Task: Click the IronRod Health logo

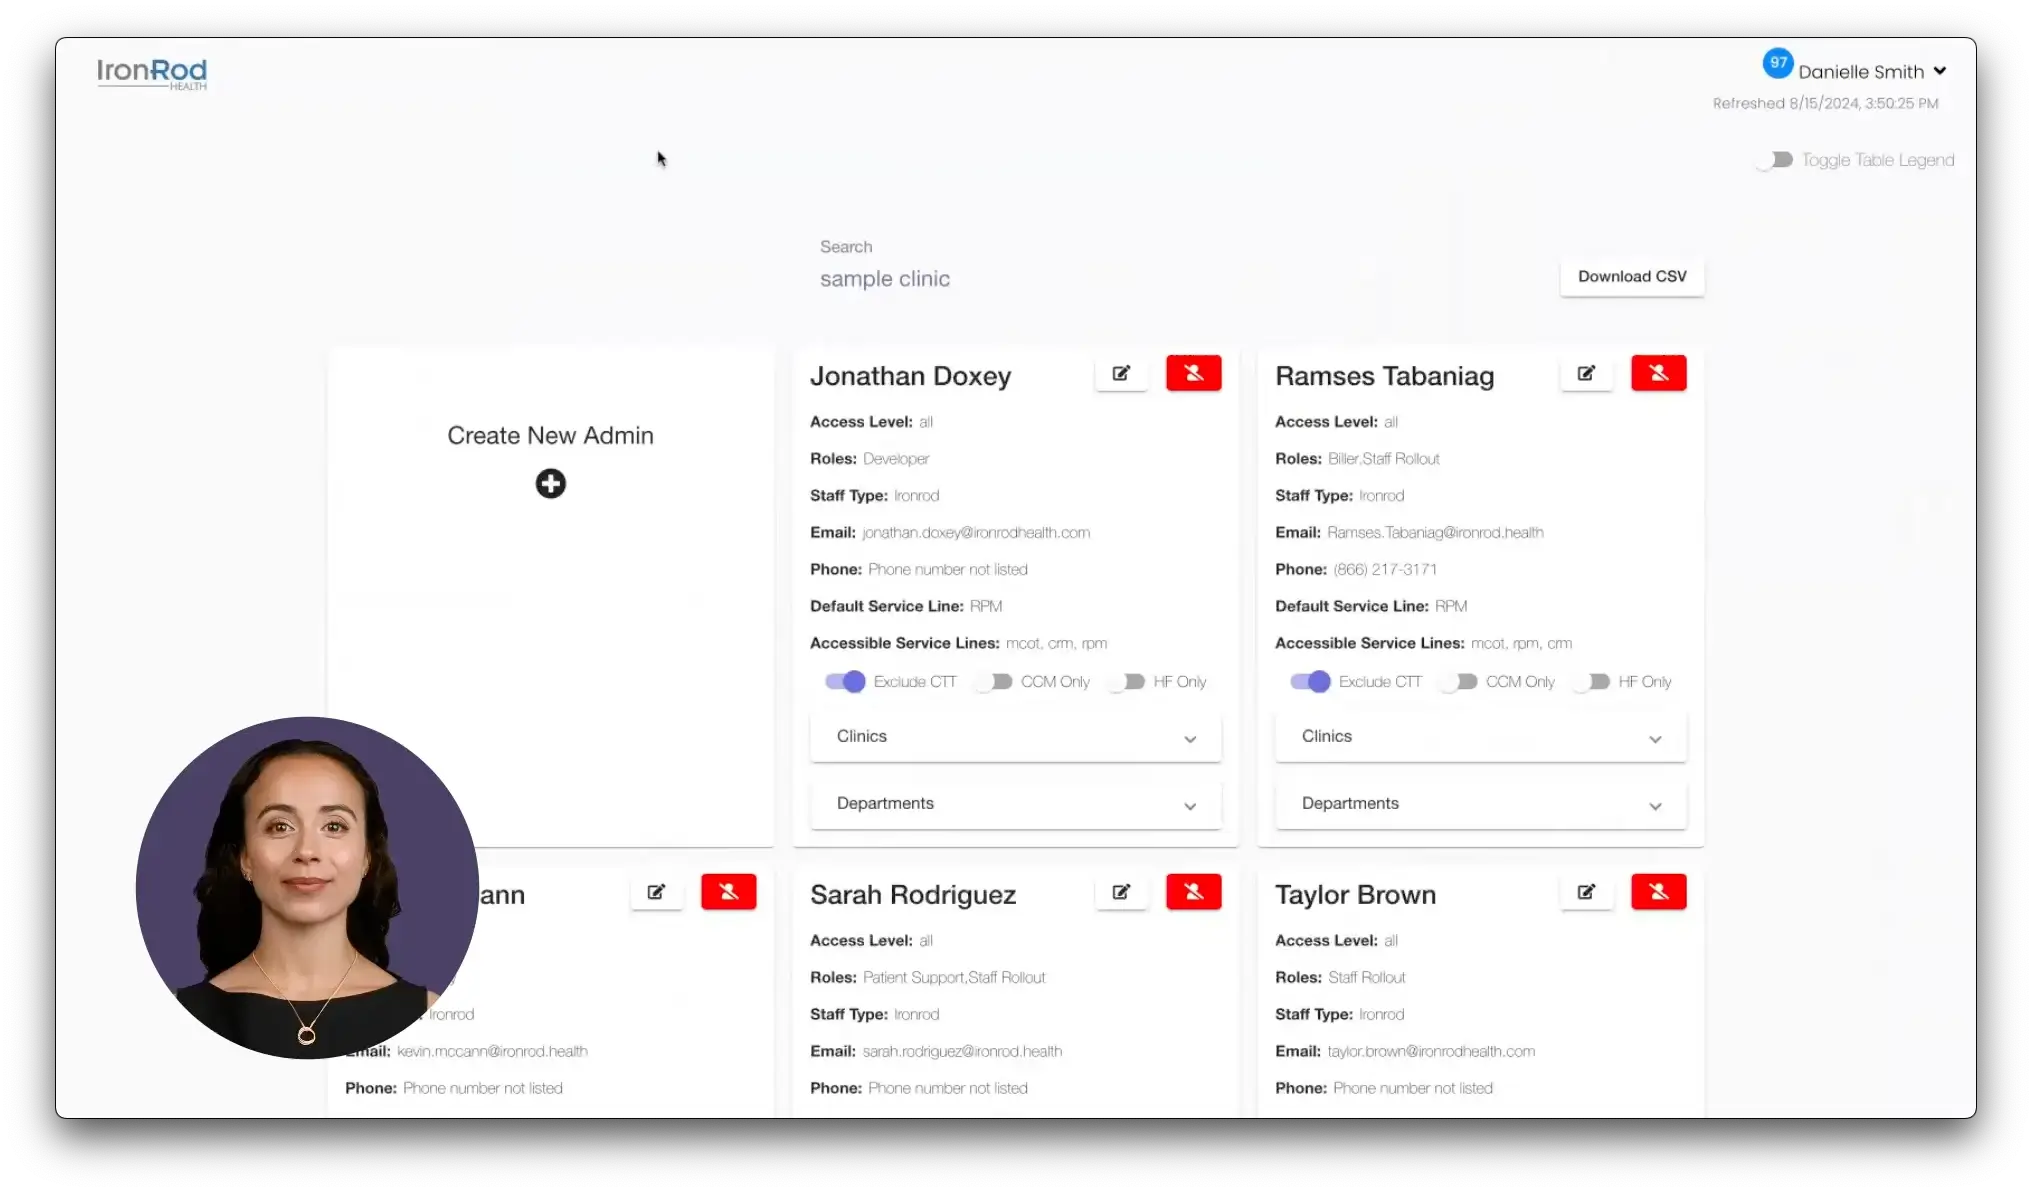Action: point(152,73)
